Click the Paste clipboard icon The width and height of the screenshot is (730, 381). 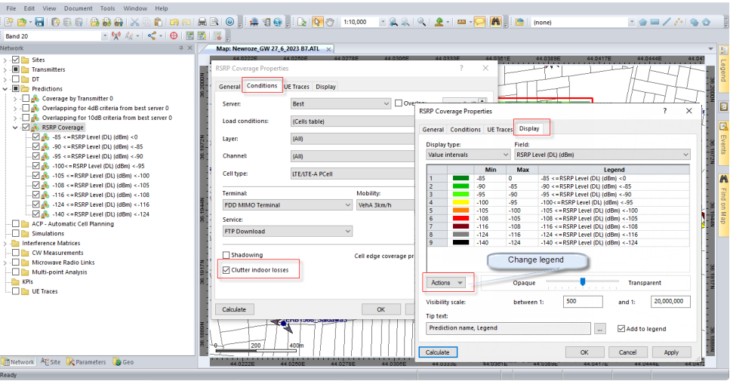tap(158, 22)
